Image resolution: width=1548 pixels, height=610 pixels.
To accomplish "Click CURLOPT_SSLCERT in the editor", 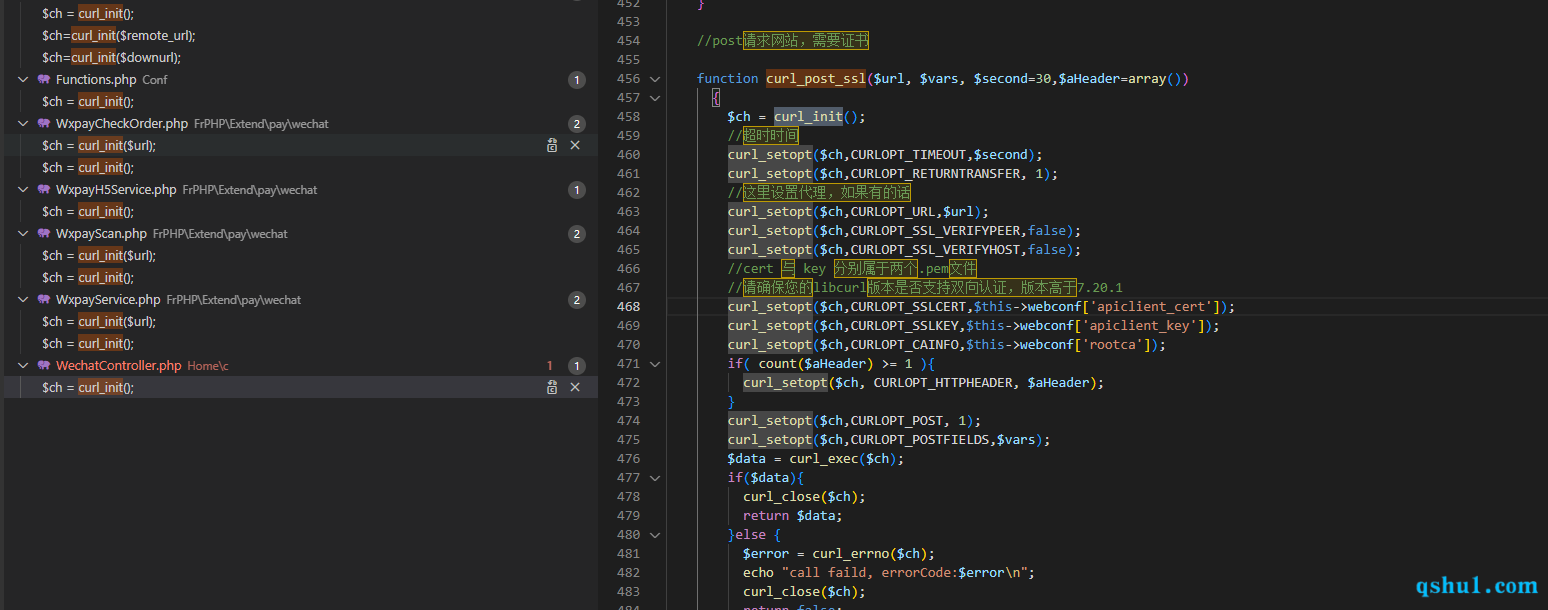I will pyautogui.click(x=909, y=306).
